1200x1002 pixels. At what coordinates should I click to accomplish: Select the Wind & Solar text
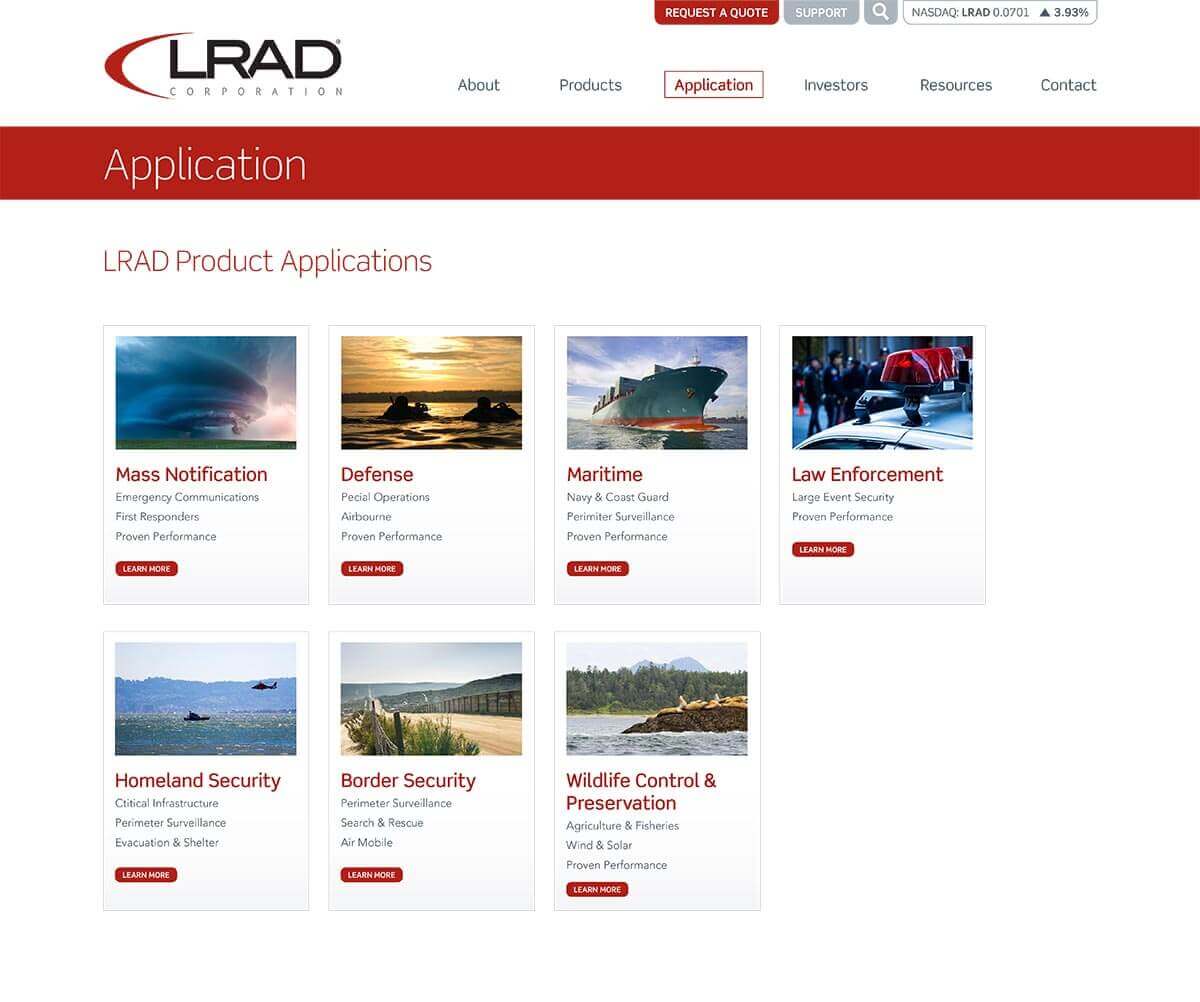599,846
